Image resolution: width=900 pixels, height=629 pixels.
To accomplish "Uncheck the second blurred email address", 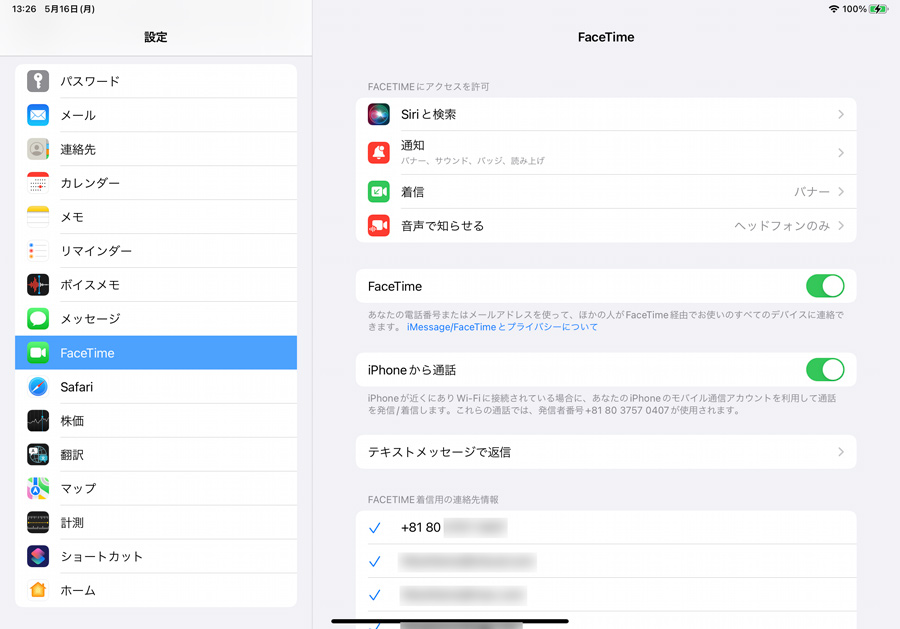I will [375, 595].
